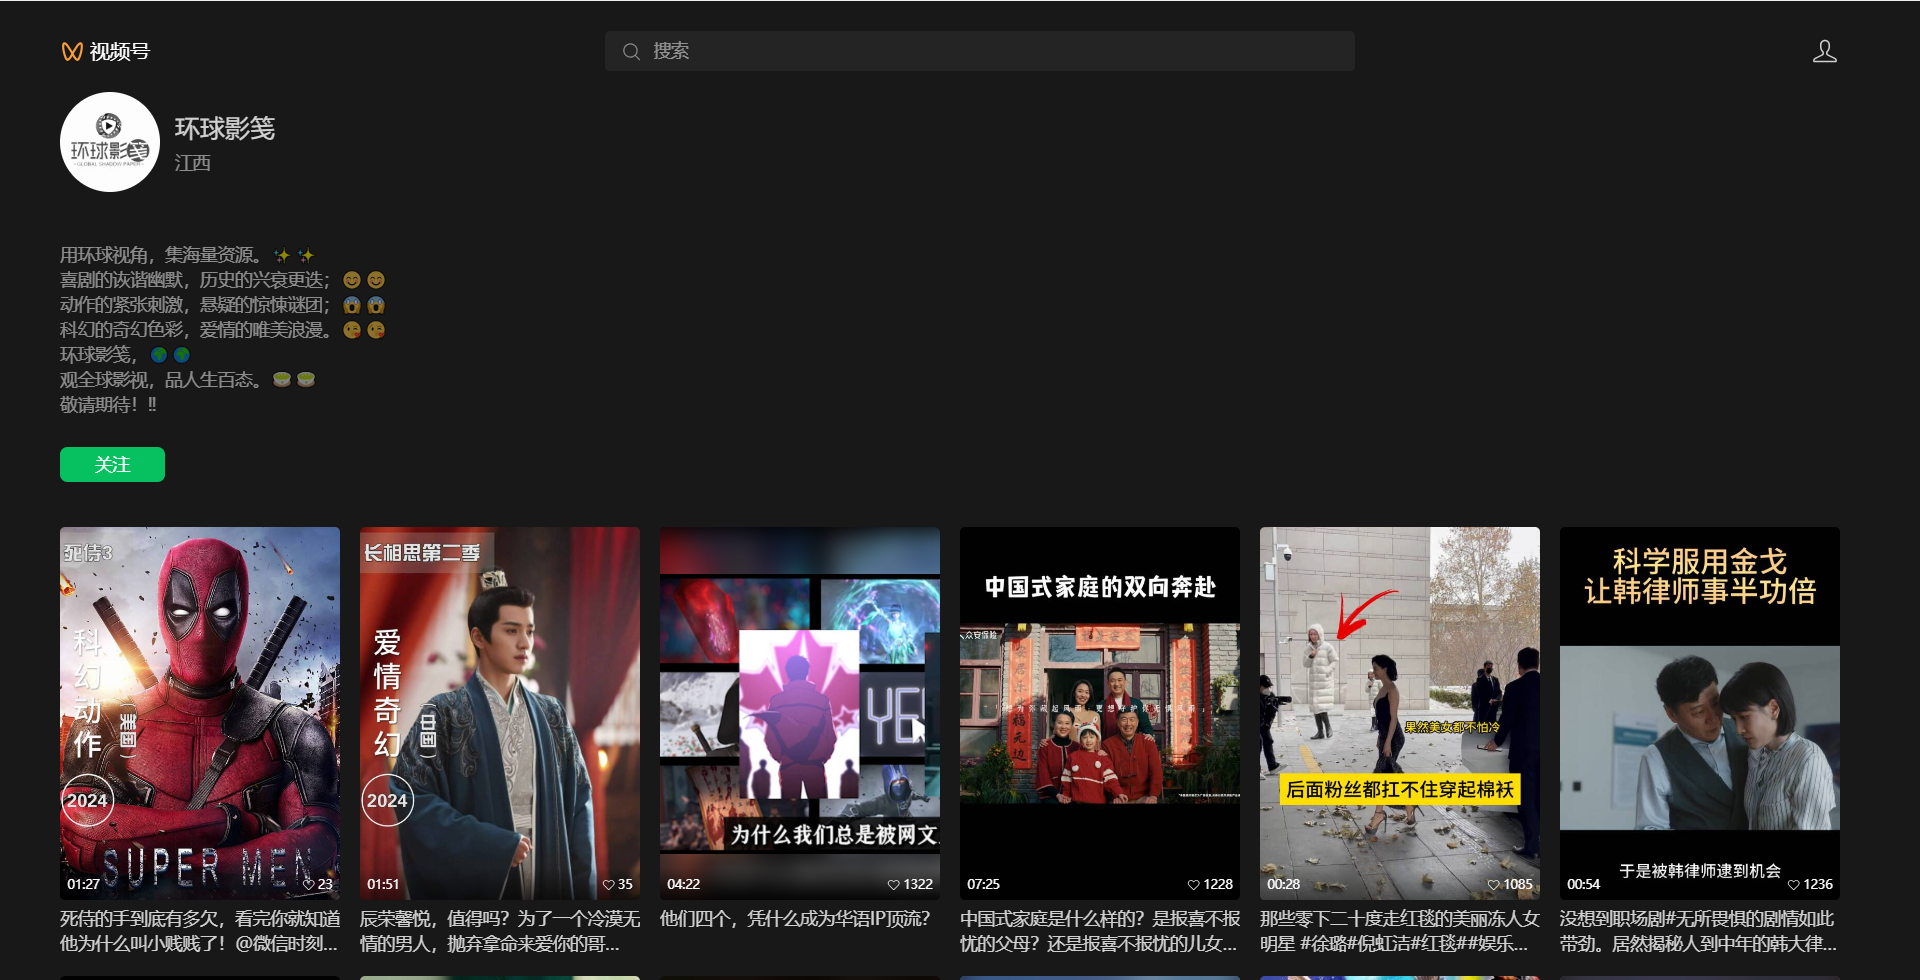This screenshot has width=1920, height=980.
Task: Click the channel name 环球影笺
Action: pyautogui.click(x=225, y=128)
